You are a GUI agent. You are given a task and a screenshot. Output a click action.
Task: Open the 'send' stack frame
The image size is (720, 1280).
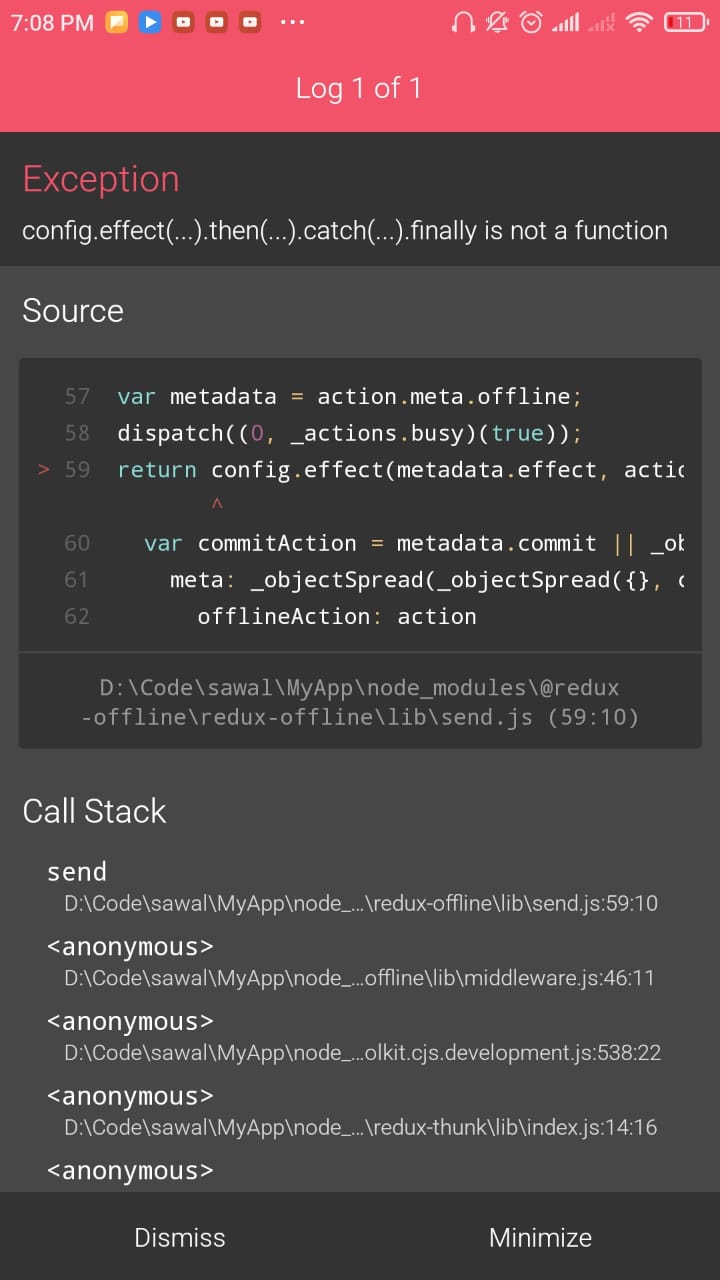77,872
